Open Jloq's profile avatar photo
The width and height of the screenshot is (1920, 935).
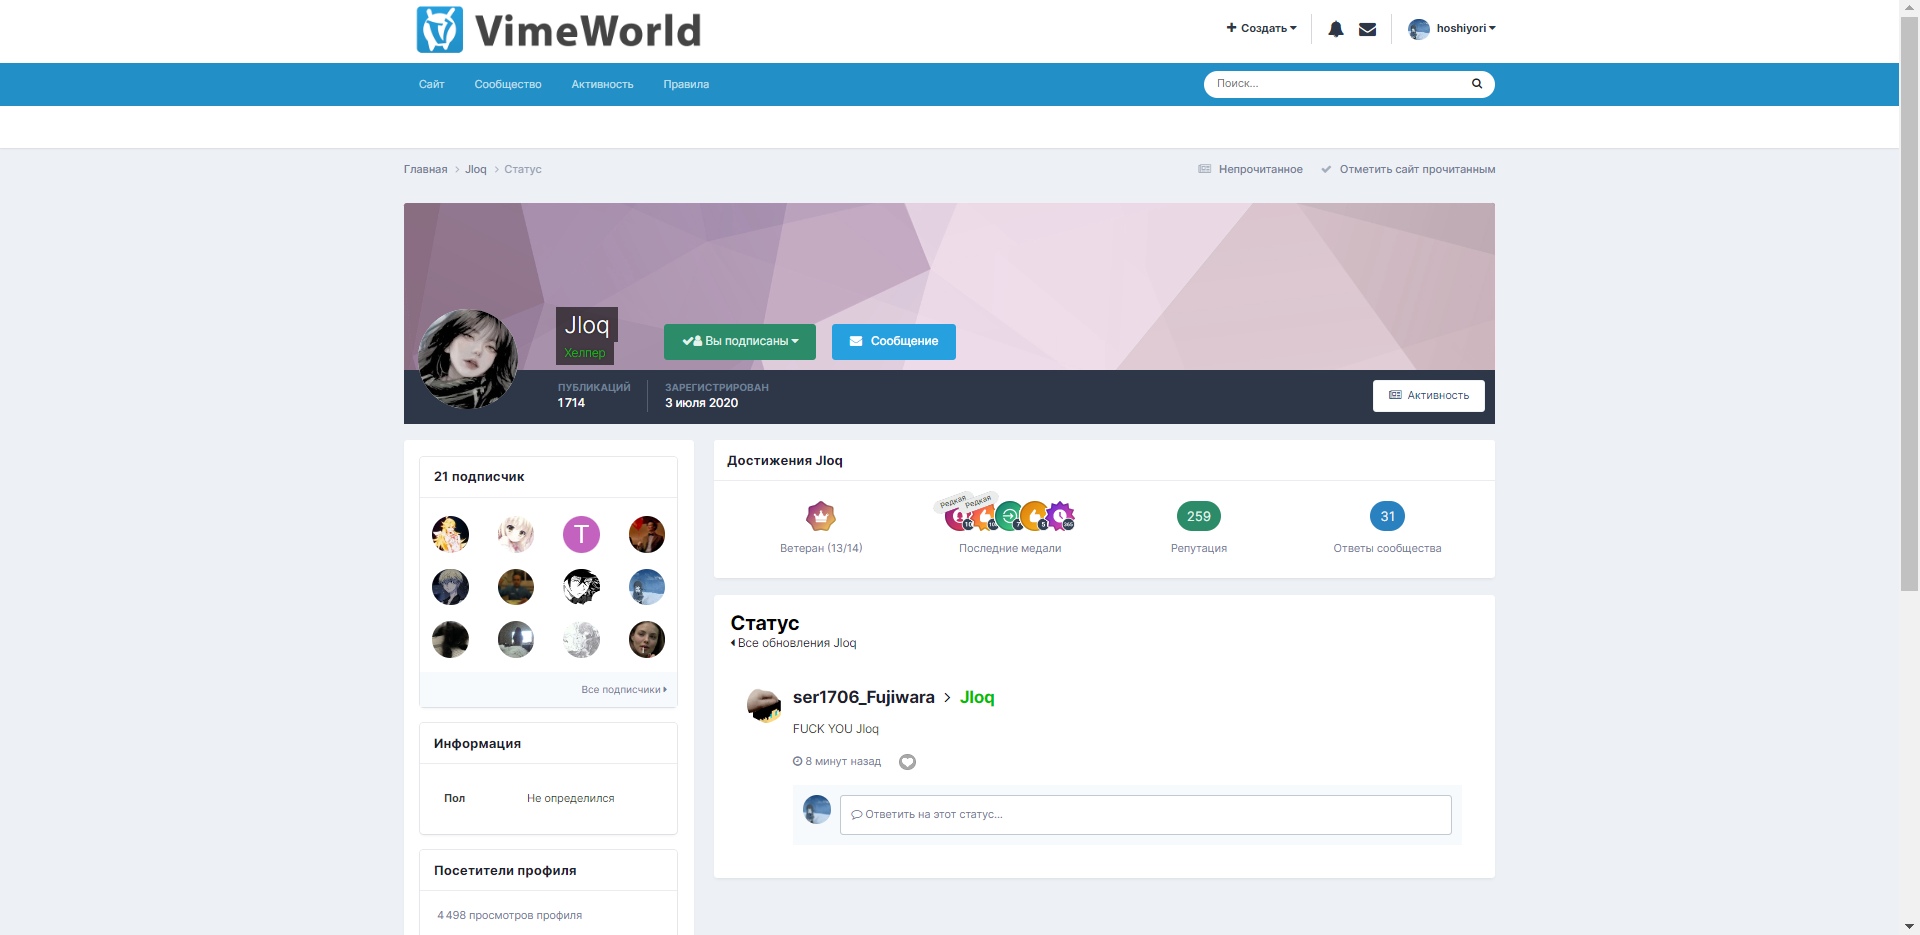[467, 359]
